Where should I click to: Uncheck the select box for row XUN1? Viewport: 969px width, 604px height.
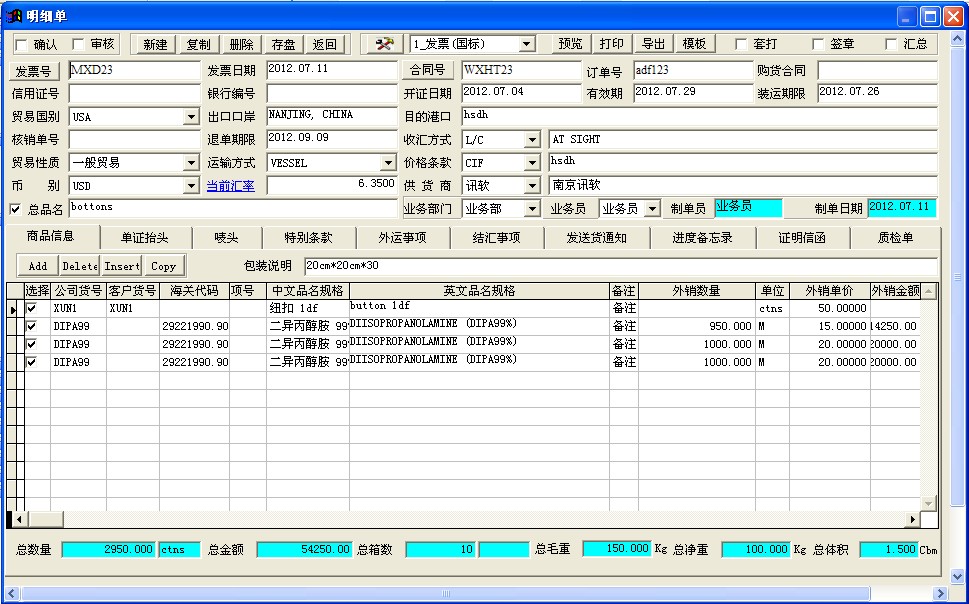pyautogui.click(x=31, y=308)
